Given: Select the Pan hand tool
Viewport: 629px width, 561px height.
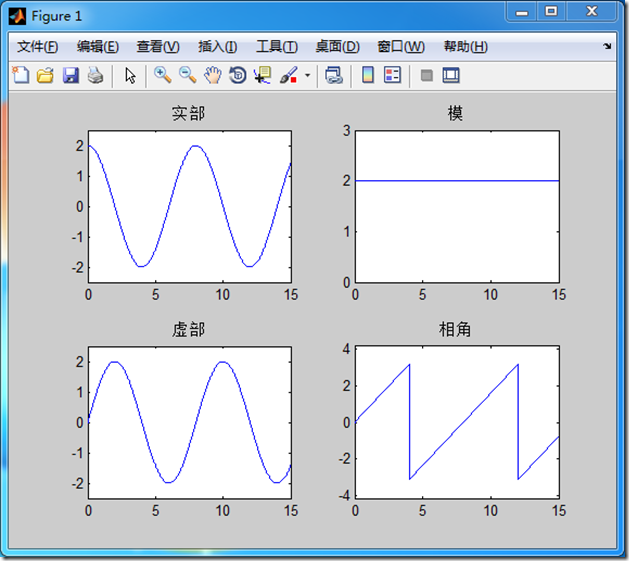Looking at the screenshot, I should click(x=213, y=75).
